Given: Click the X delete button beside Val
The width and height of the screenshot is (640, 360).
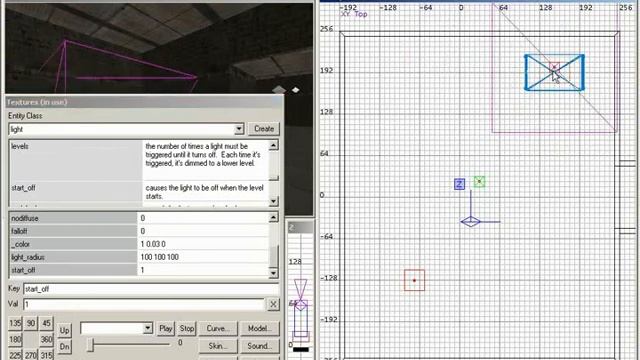Looking at the screenshot, I should coord(273,304).
